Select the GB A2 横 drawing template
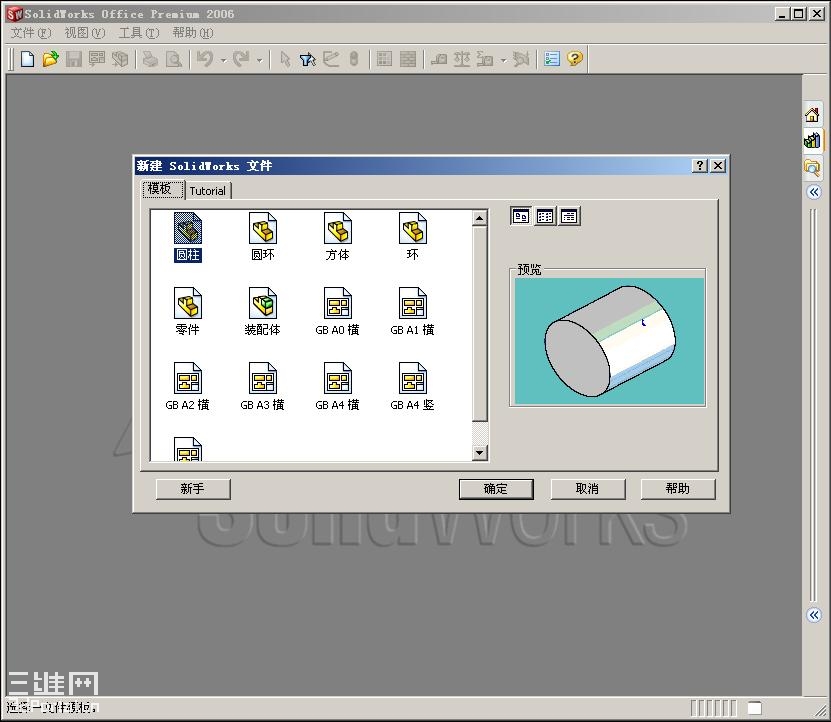 click(x=188, y=387)
